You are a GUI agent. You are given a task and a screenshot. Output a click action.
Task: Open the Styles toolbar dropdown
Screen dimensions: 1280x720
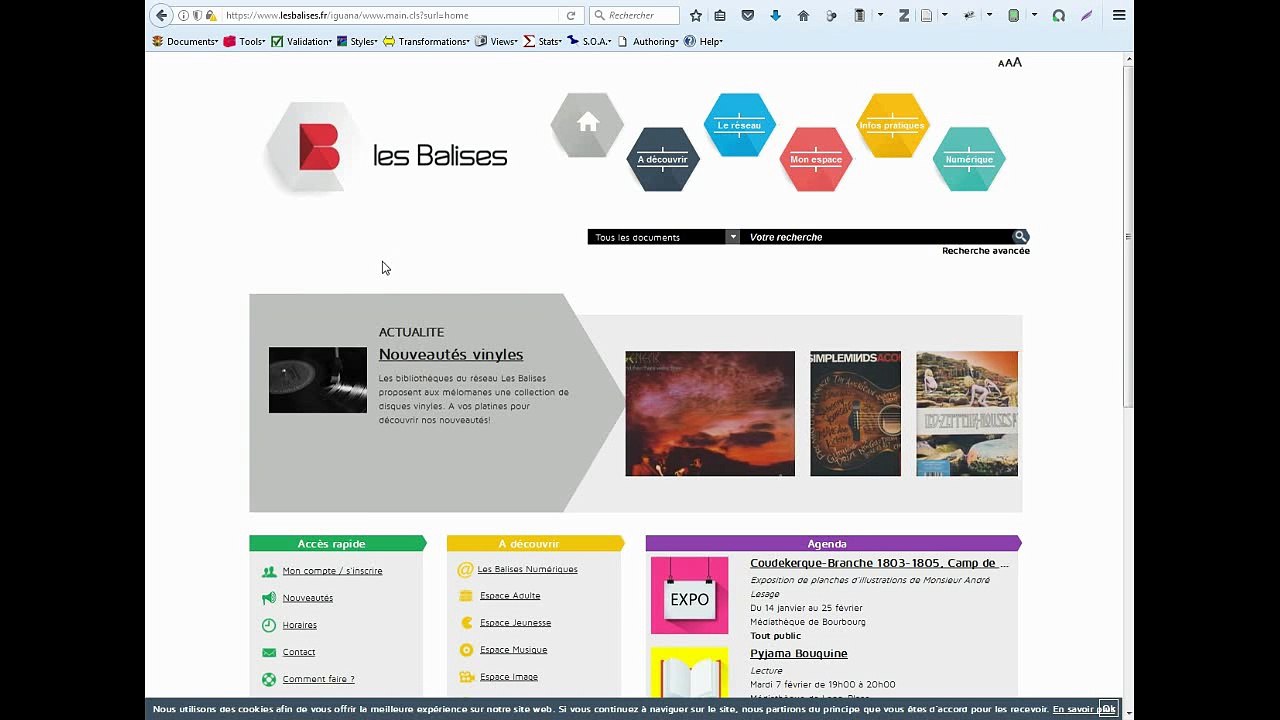[x=357, y=41]
